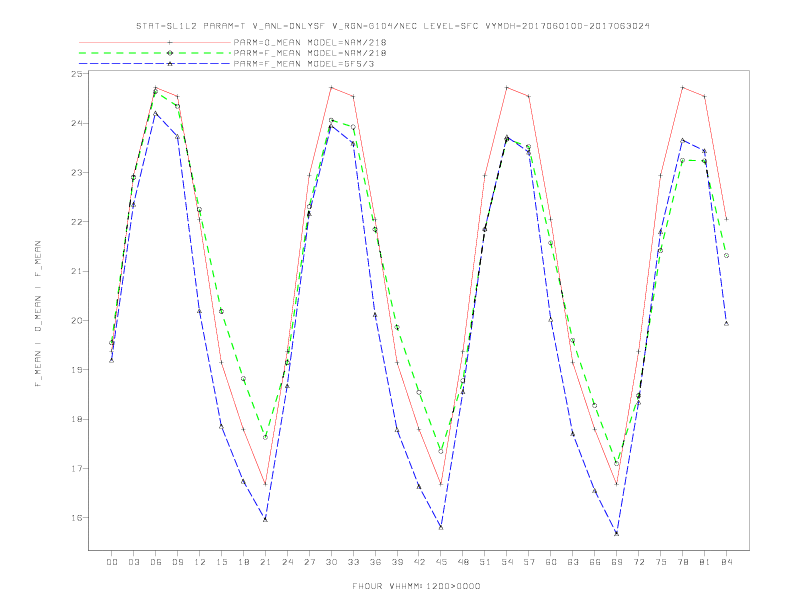
Task: Click the chart title beginning STAT=SL1L2
Action: (392, 26)
